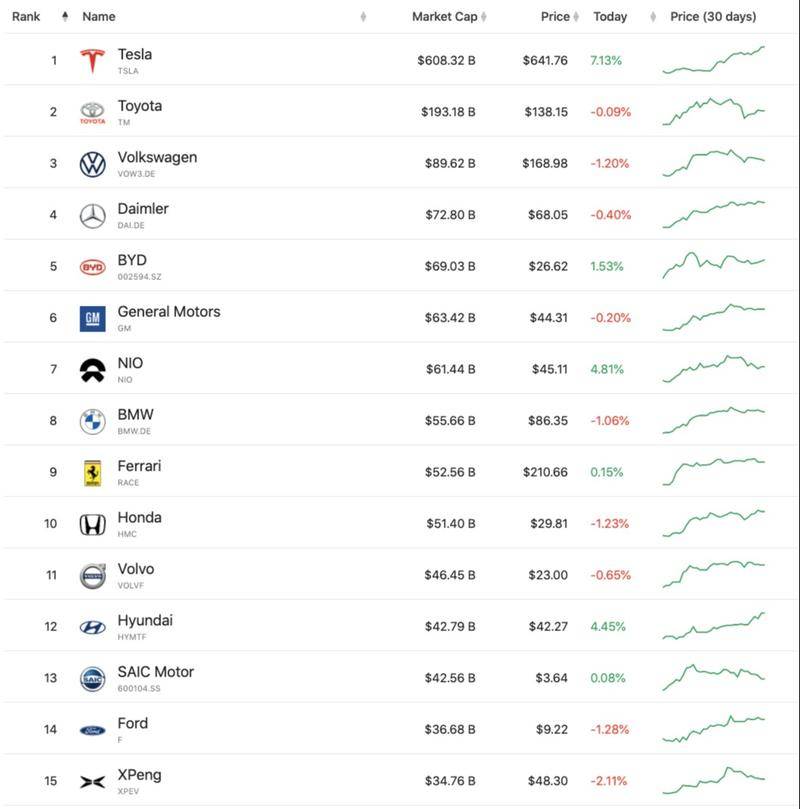Click the Toyota logo icon
Image resolution: width=800 pixels, height=809 pixels.
point(92,112)
